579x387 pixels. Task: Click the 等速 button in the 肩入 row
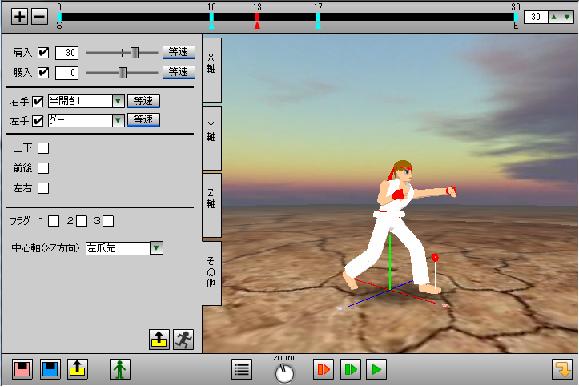click(179, 52)
